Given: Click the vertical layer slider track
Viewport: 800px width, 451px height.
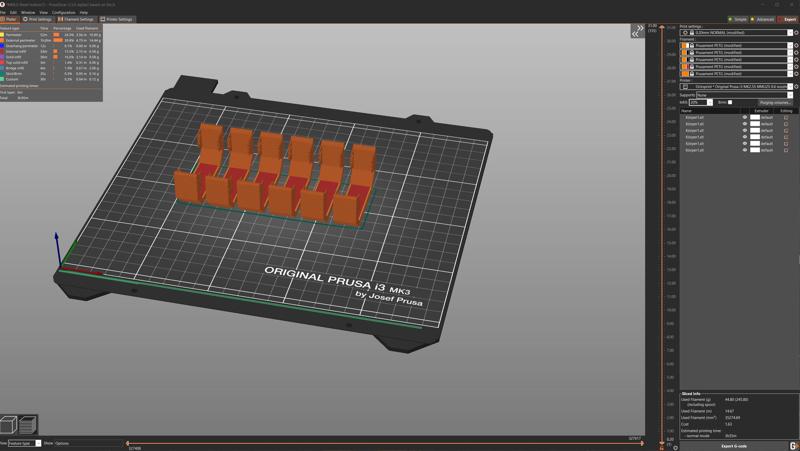Looking at the screenshot, I should pyautogui.click(x=662, y=235).
